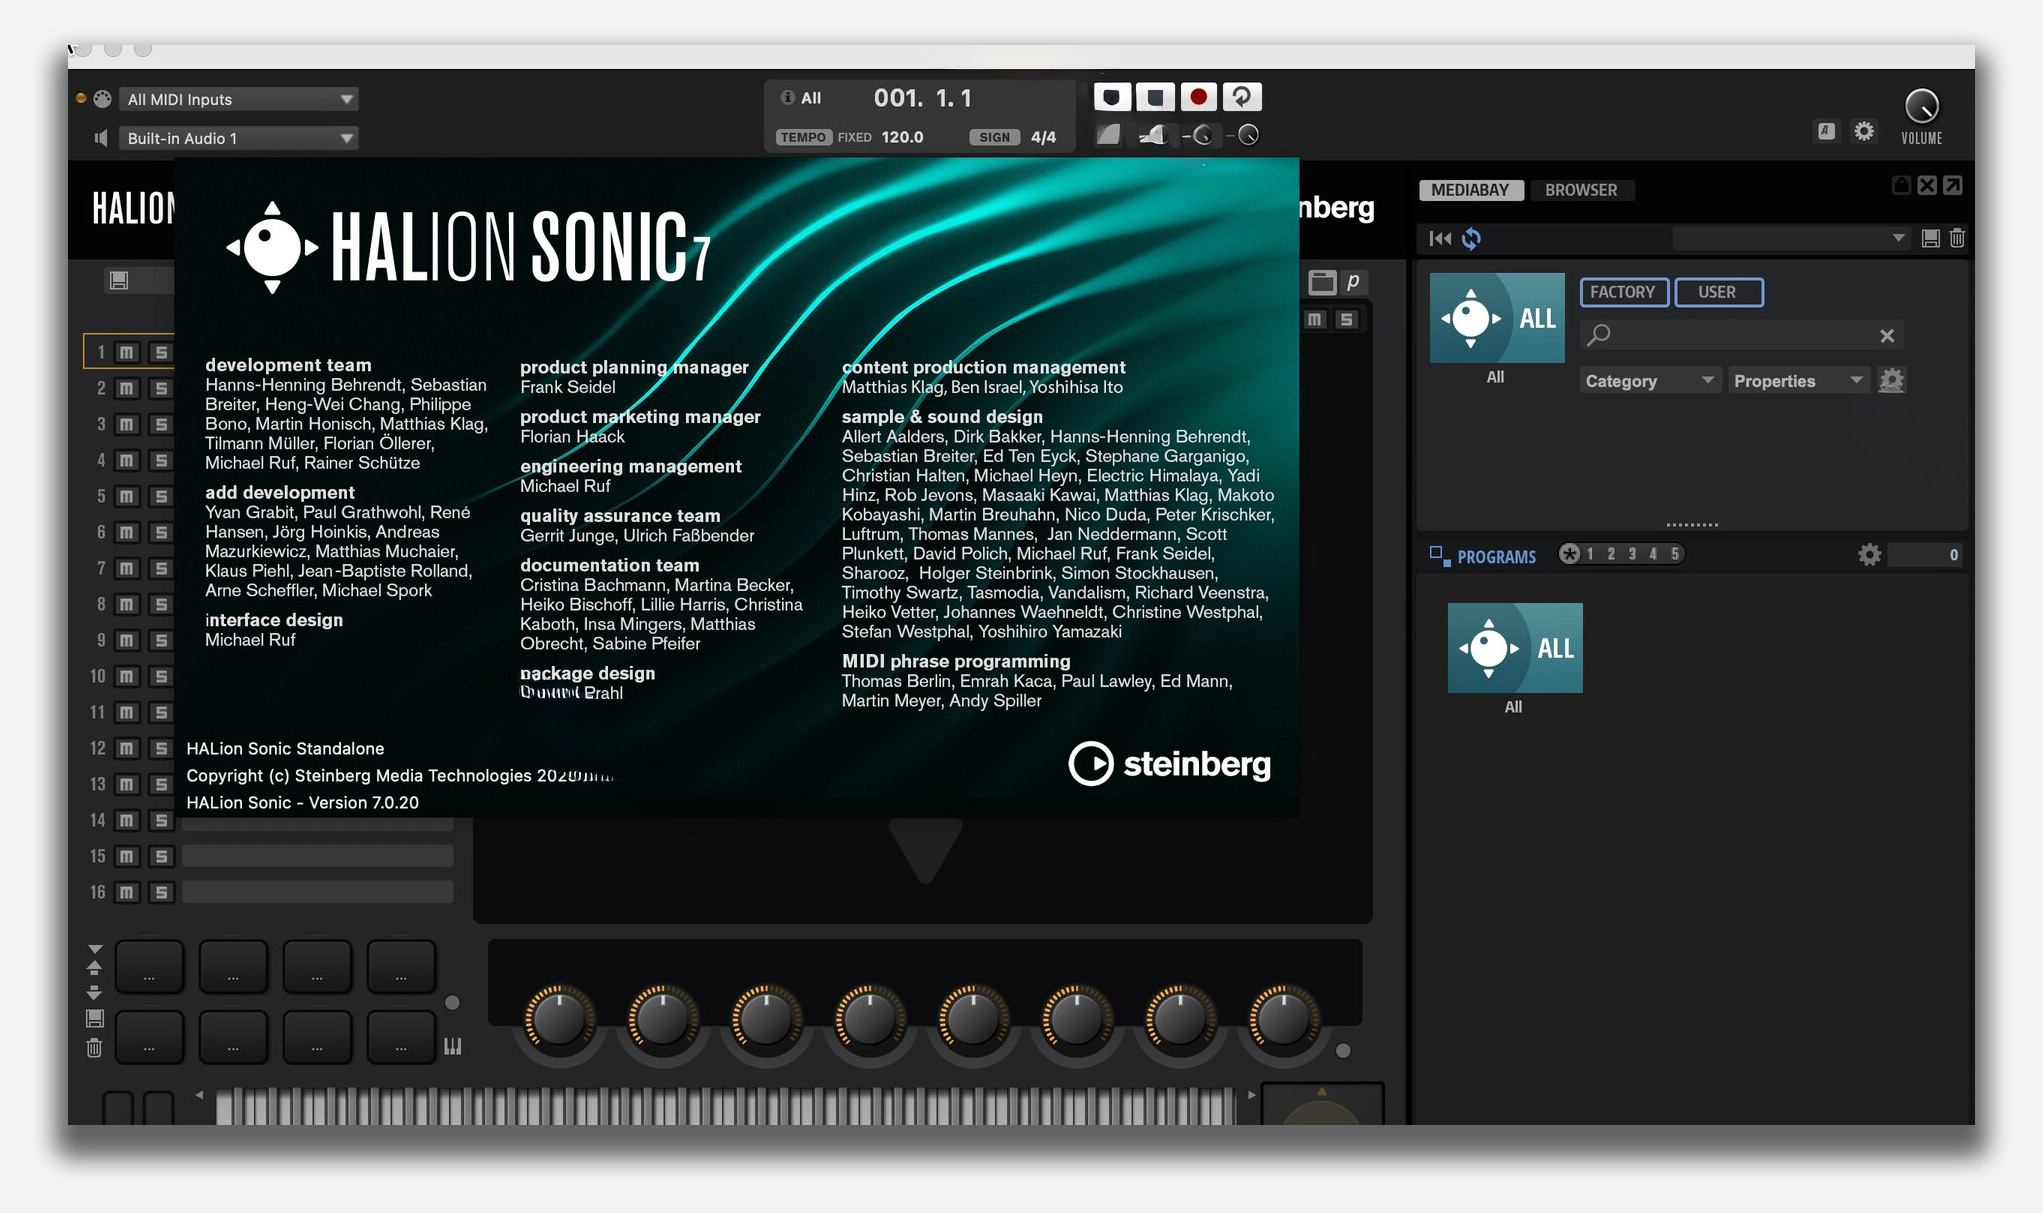
Task: Click the first trigger pad
Action: click(149, 966)
